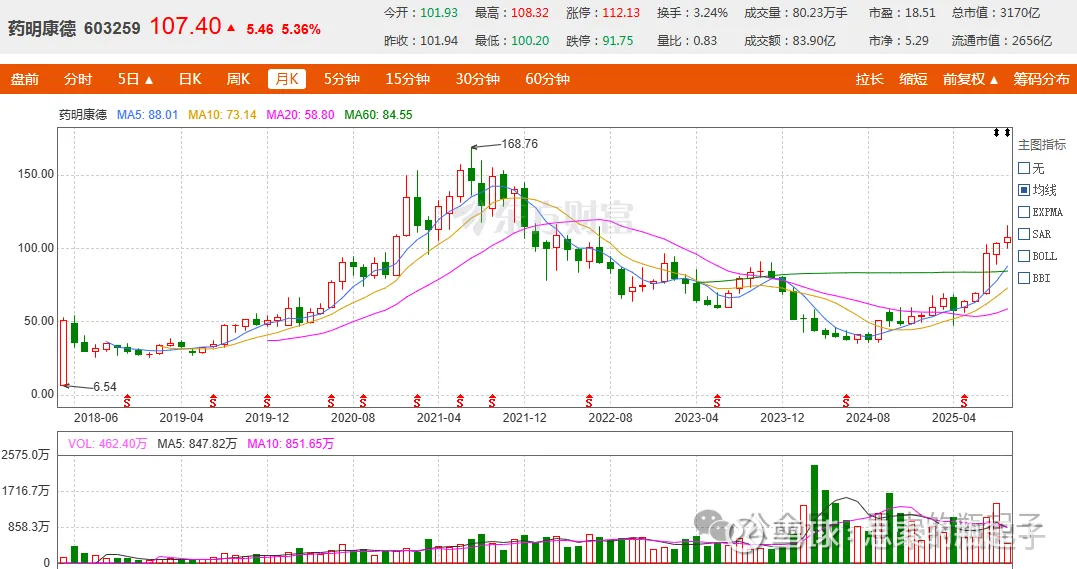Open the 筹码分布 view
Viewport: 1077px width, 569px height.
pyautogui.click(x=1041, y=79)
